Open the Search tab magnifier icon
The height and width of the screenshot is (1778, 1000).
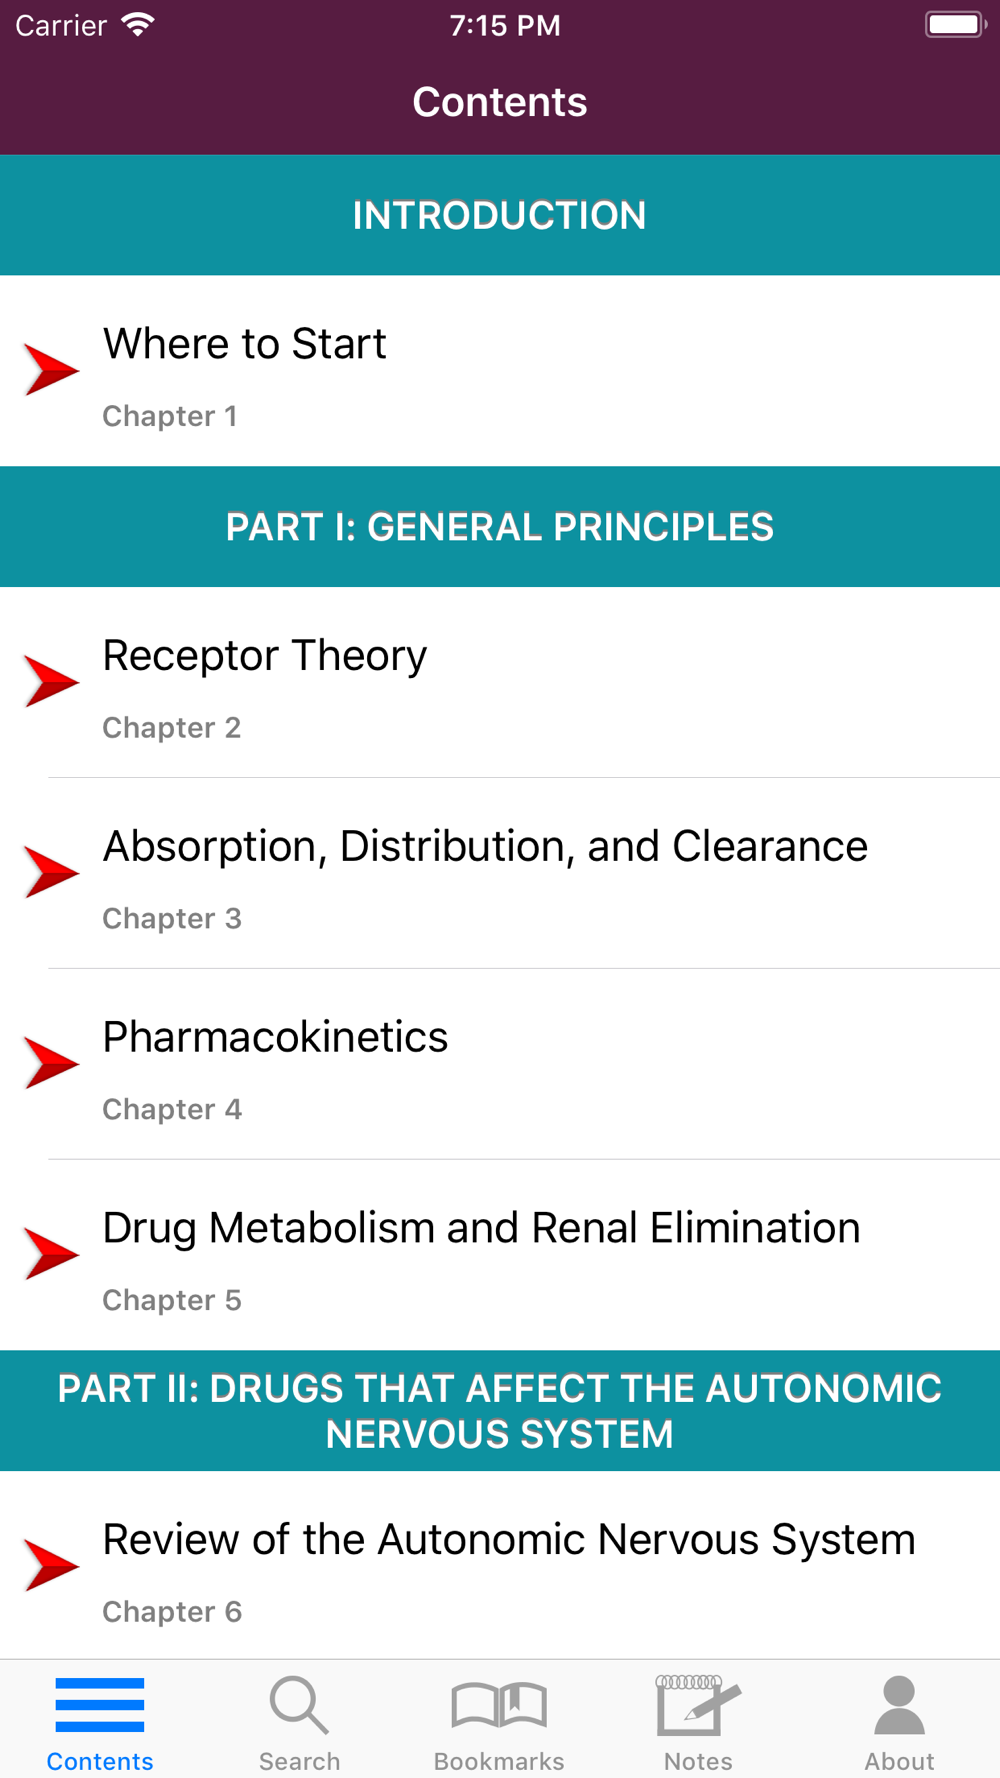[x=299, y=1705]
